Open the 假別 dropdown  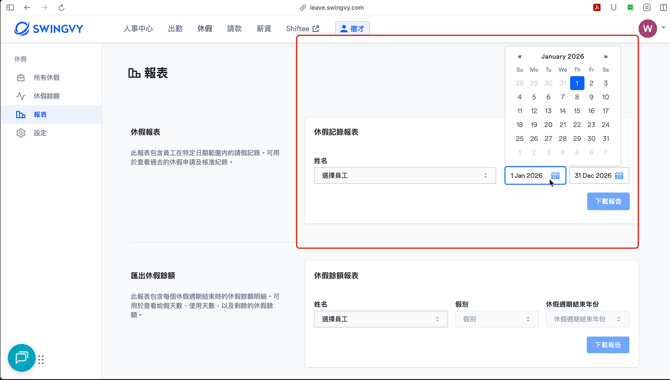pyautogui.click(x=497, y=319)
